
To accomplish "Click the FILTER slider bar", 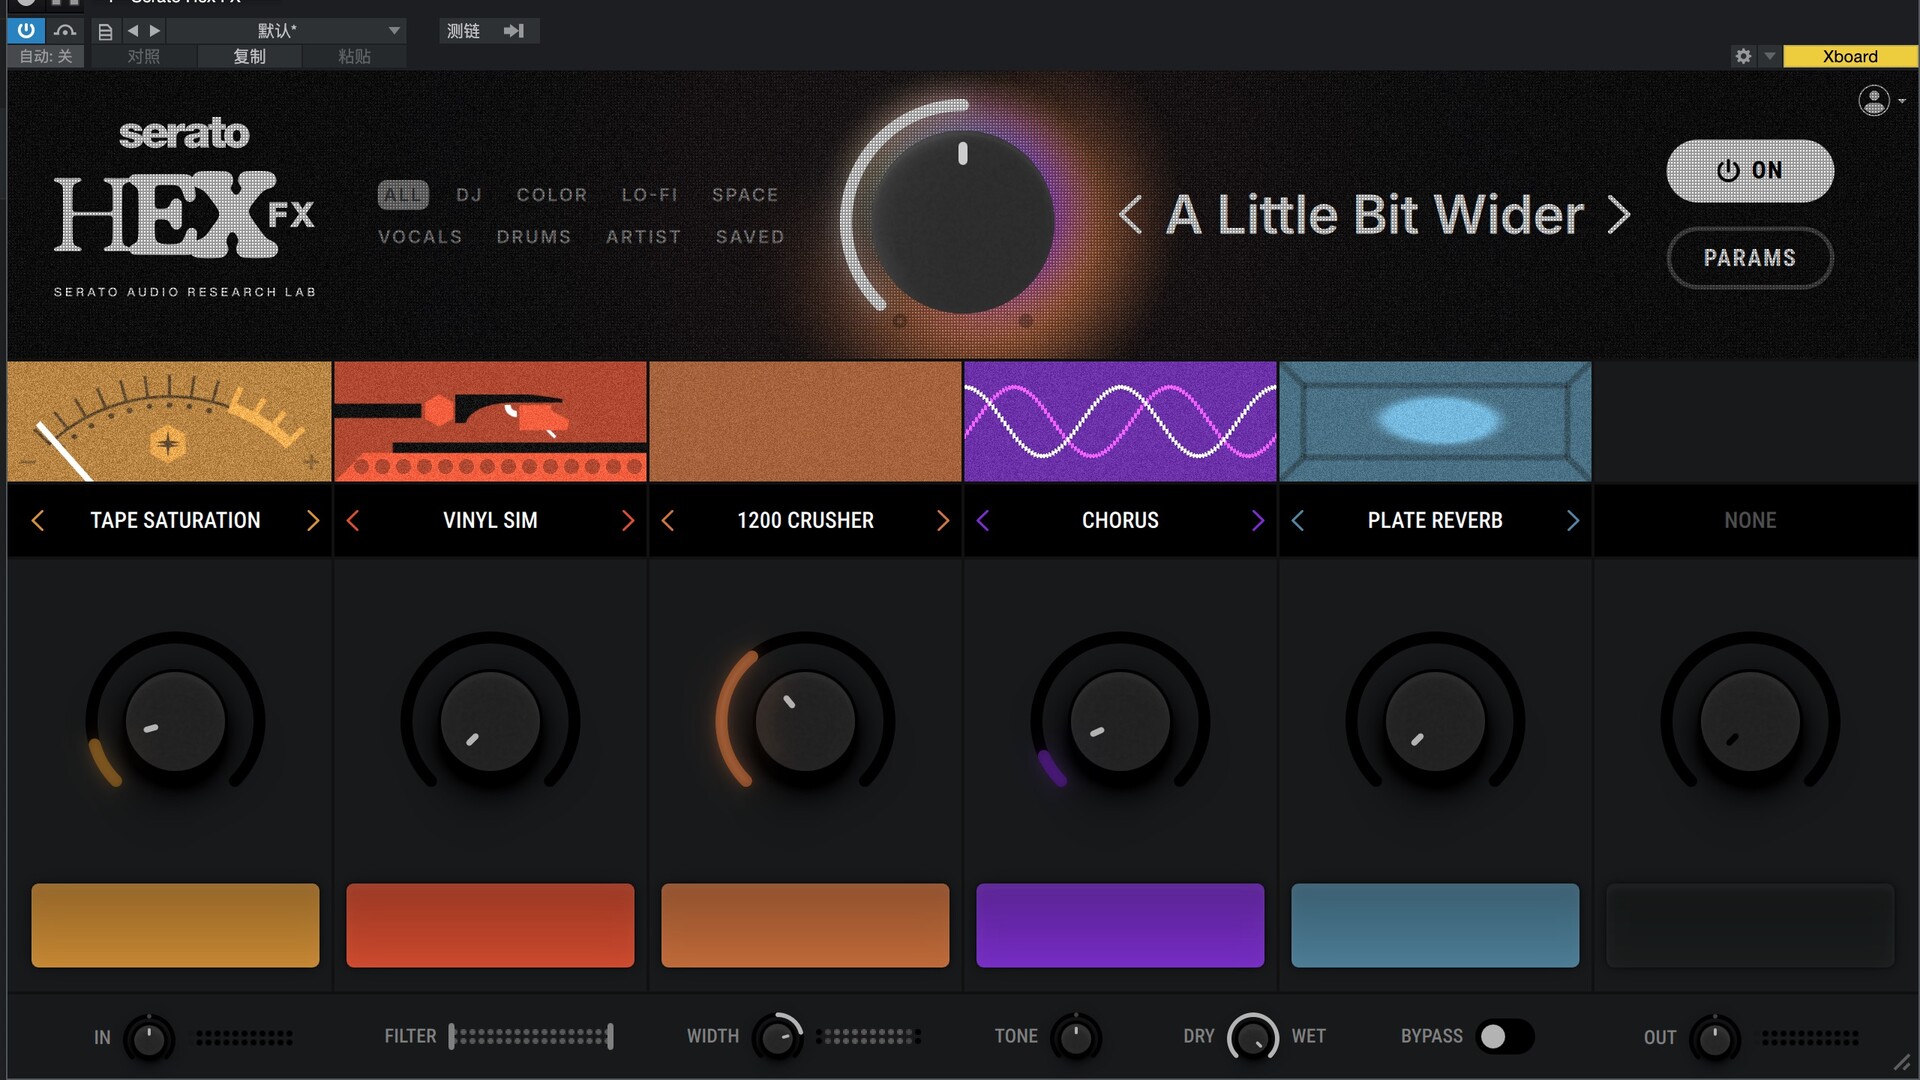I will click(531, 1037).
